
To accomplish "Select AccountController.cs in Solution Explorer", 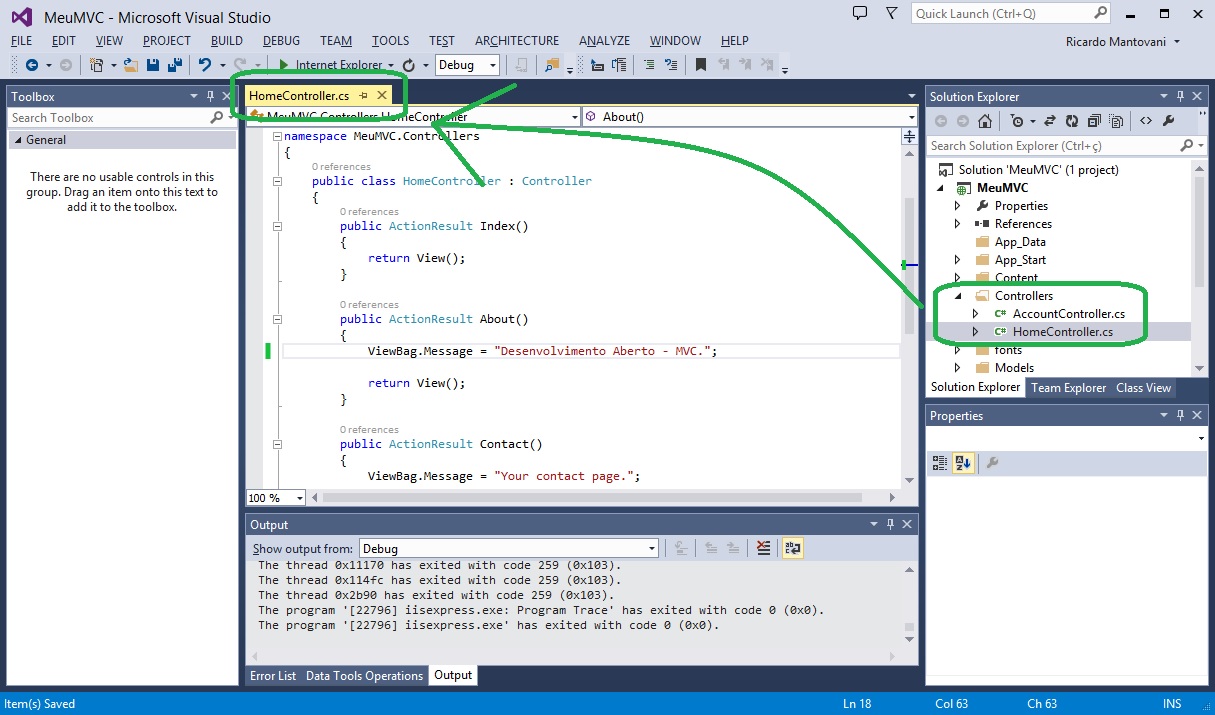I will (1068, 314).
